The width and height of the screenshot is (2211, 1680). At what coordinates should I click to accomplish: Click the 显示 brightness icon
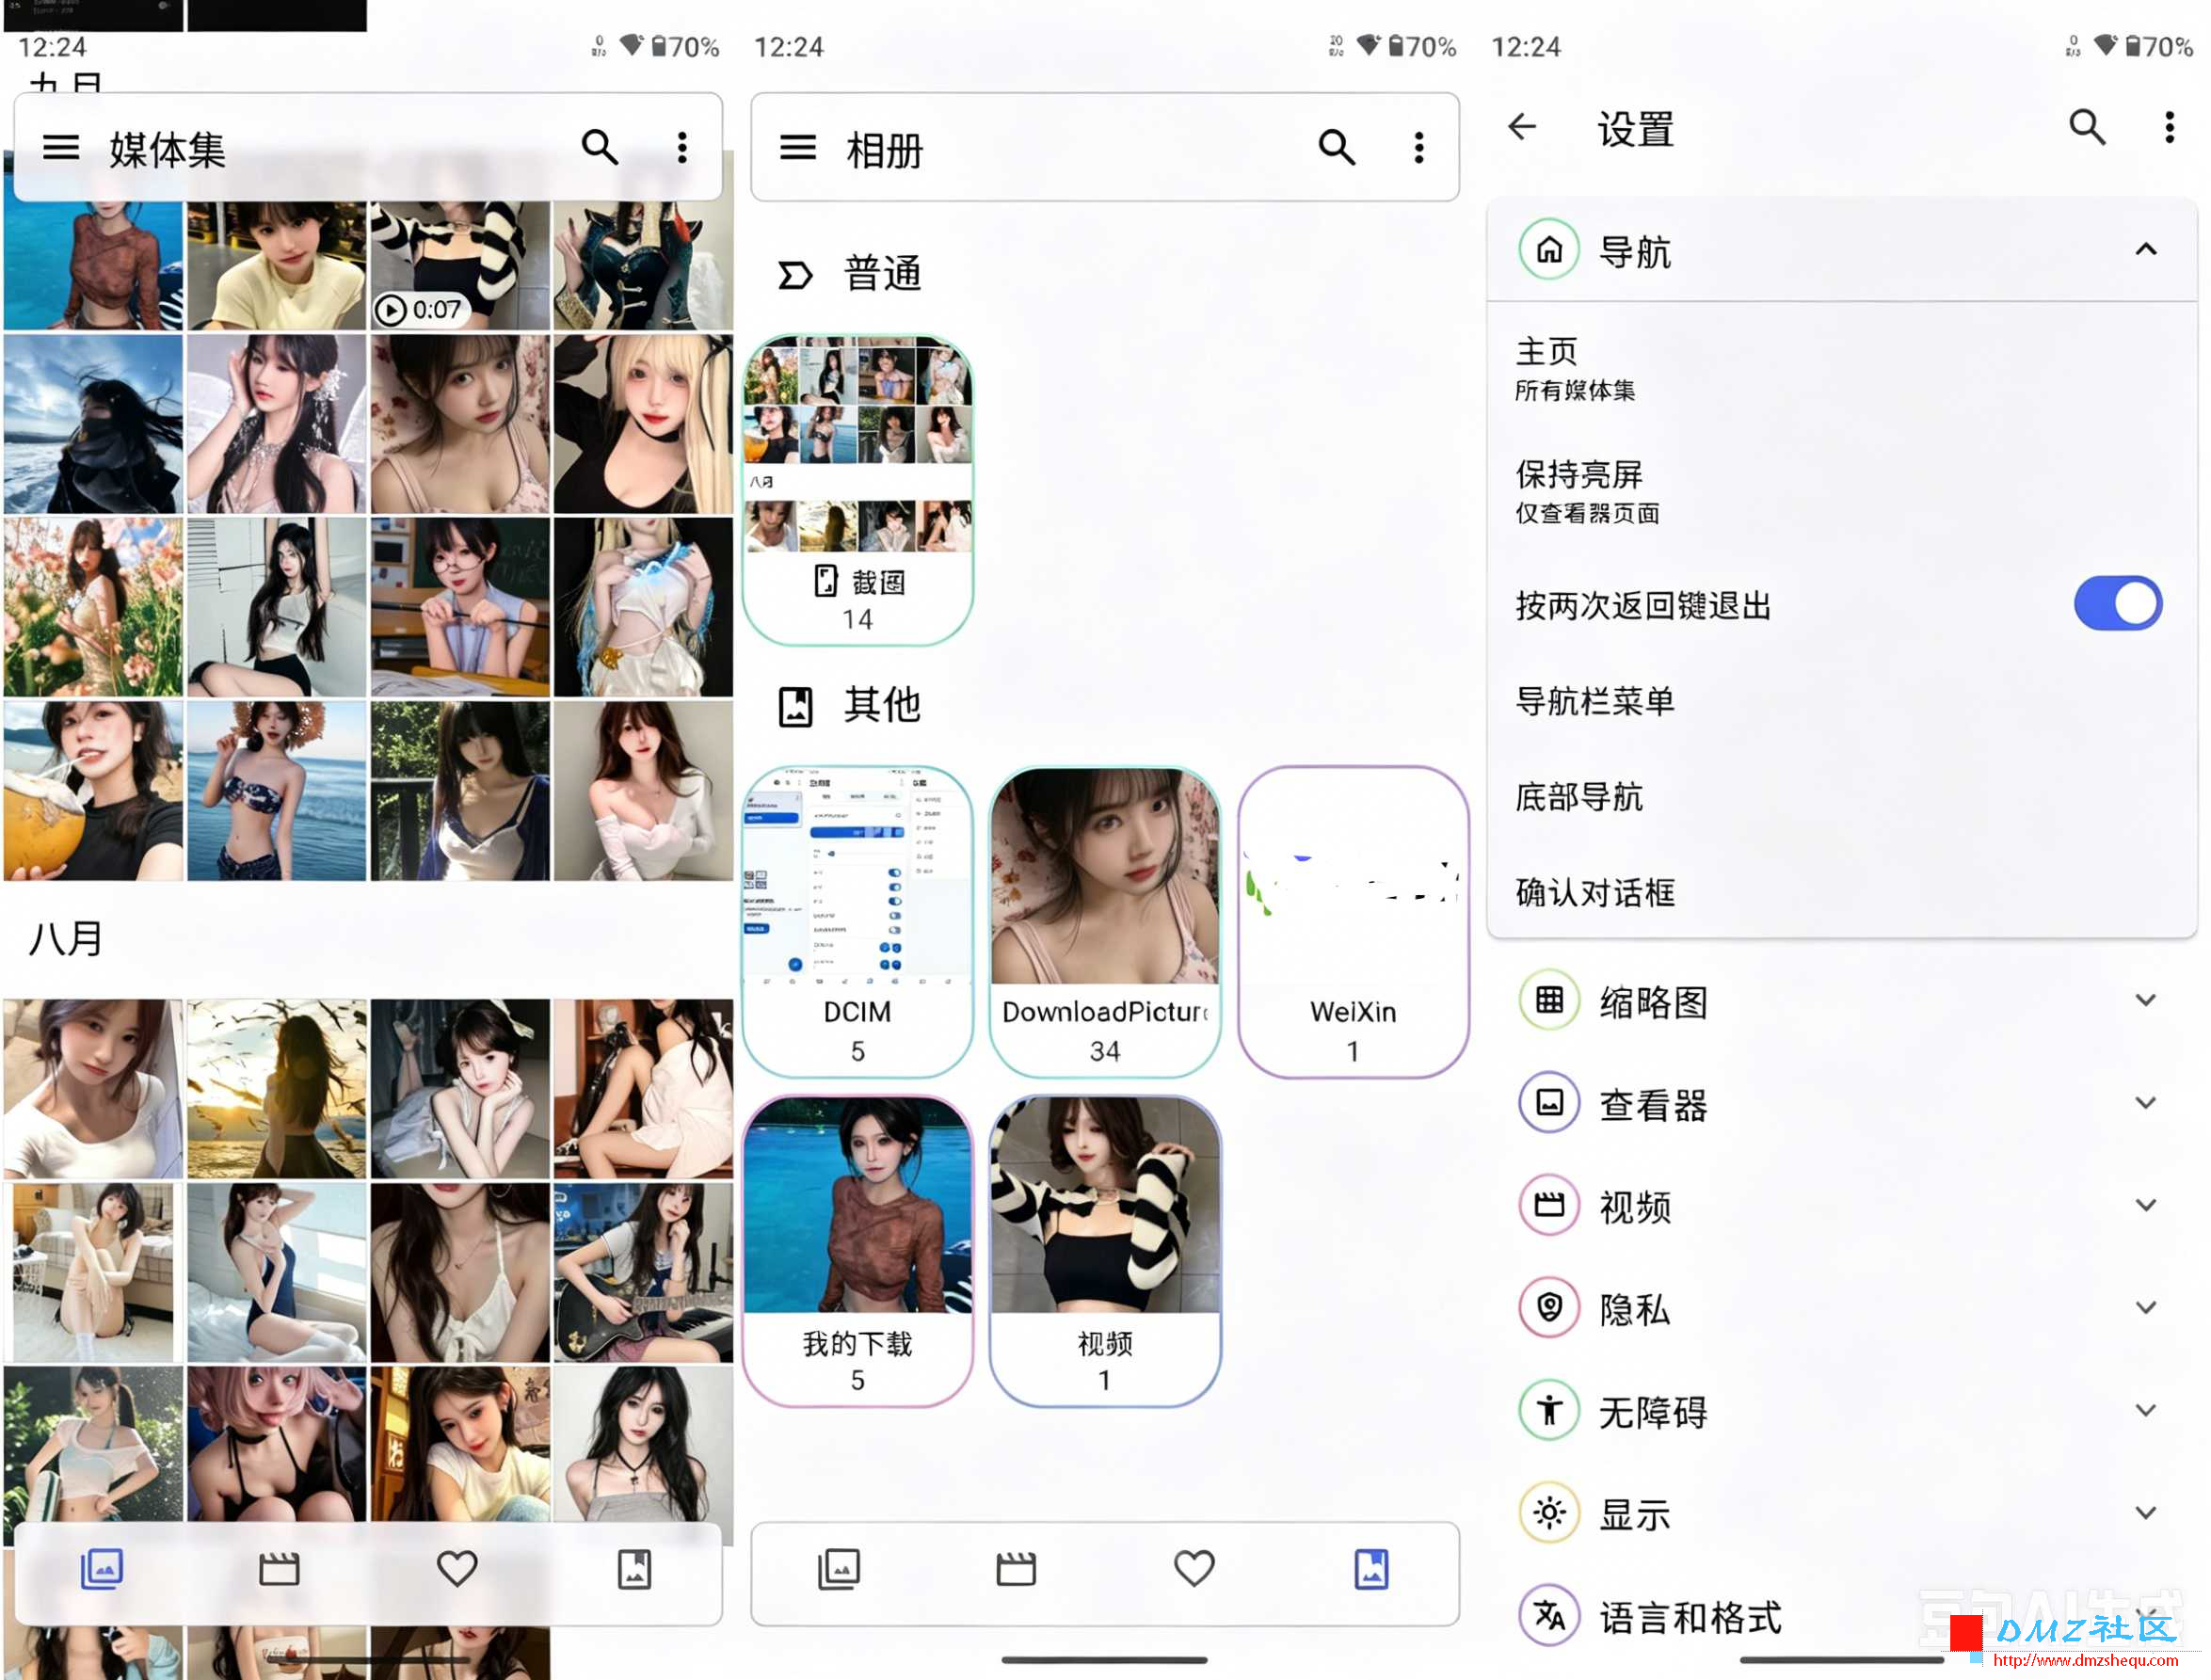(x=1549, y=1512)
